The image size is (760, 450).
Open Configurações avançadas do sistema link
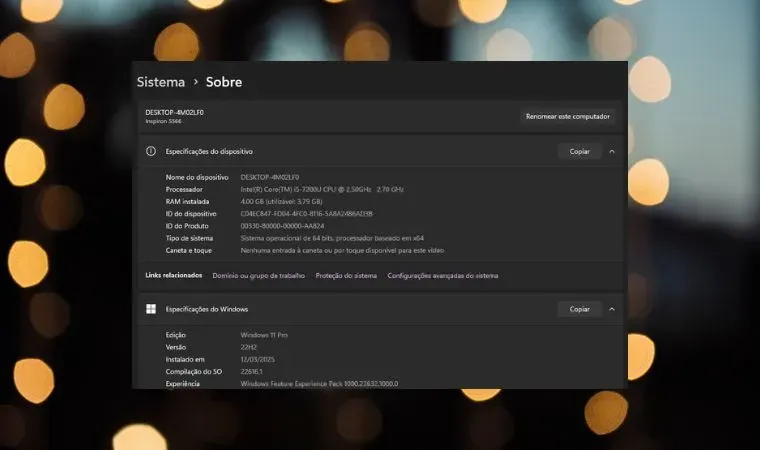443,275
